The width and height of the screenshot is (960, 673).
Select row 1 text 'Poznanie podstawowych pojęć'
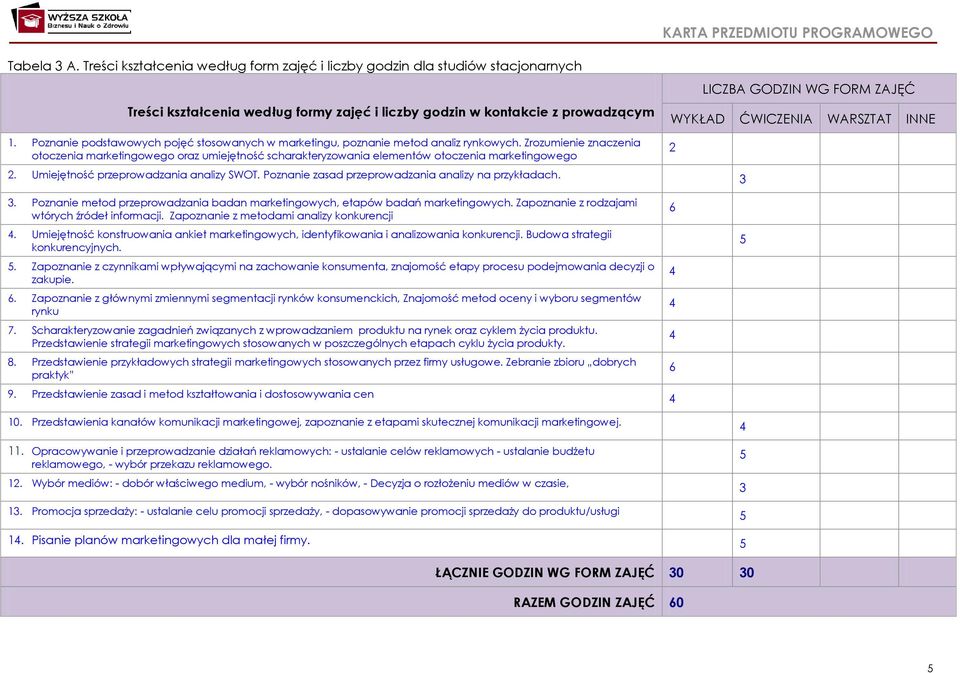(336, 149)
